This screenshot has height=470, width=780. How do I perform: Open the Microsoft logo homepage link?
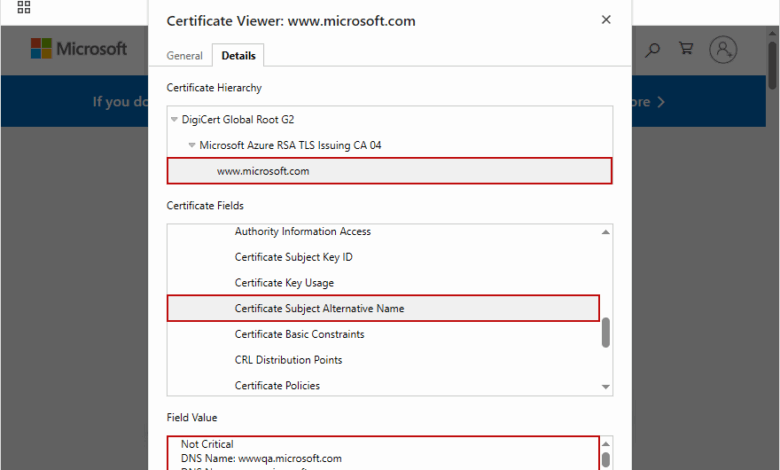point(79,49)
